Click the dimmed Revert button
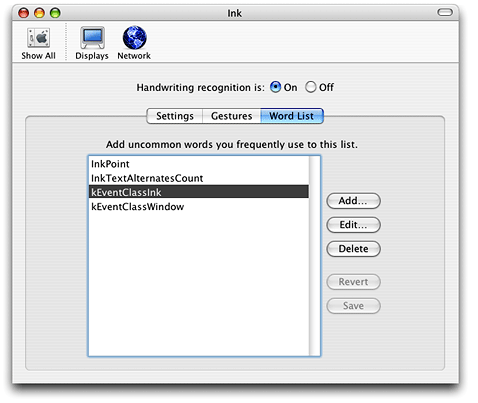Viewport: 478px width, 403px height. pyautogui.click(x=353, y=282)
